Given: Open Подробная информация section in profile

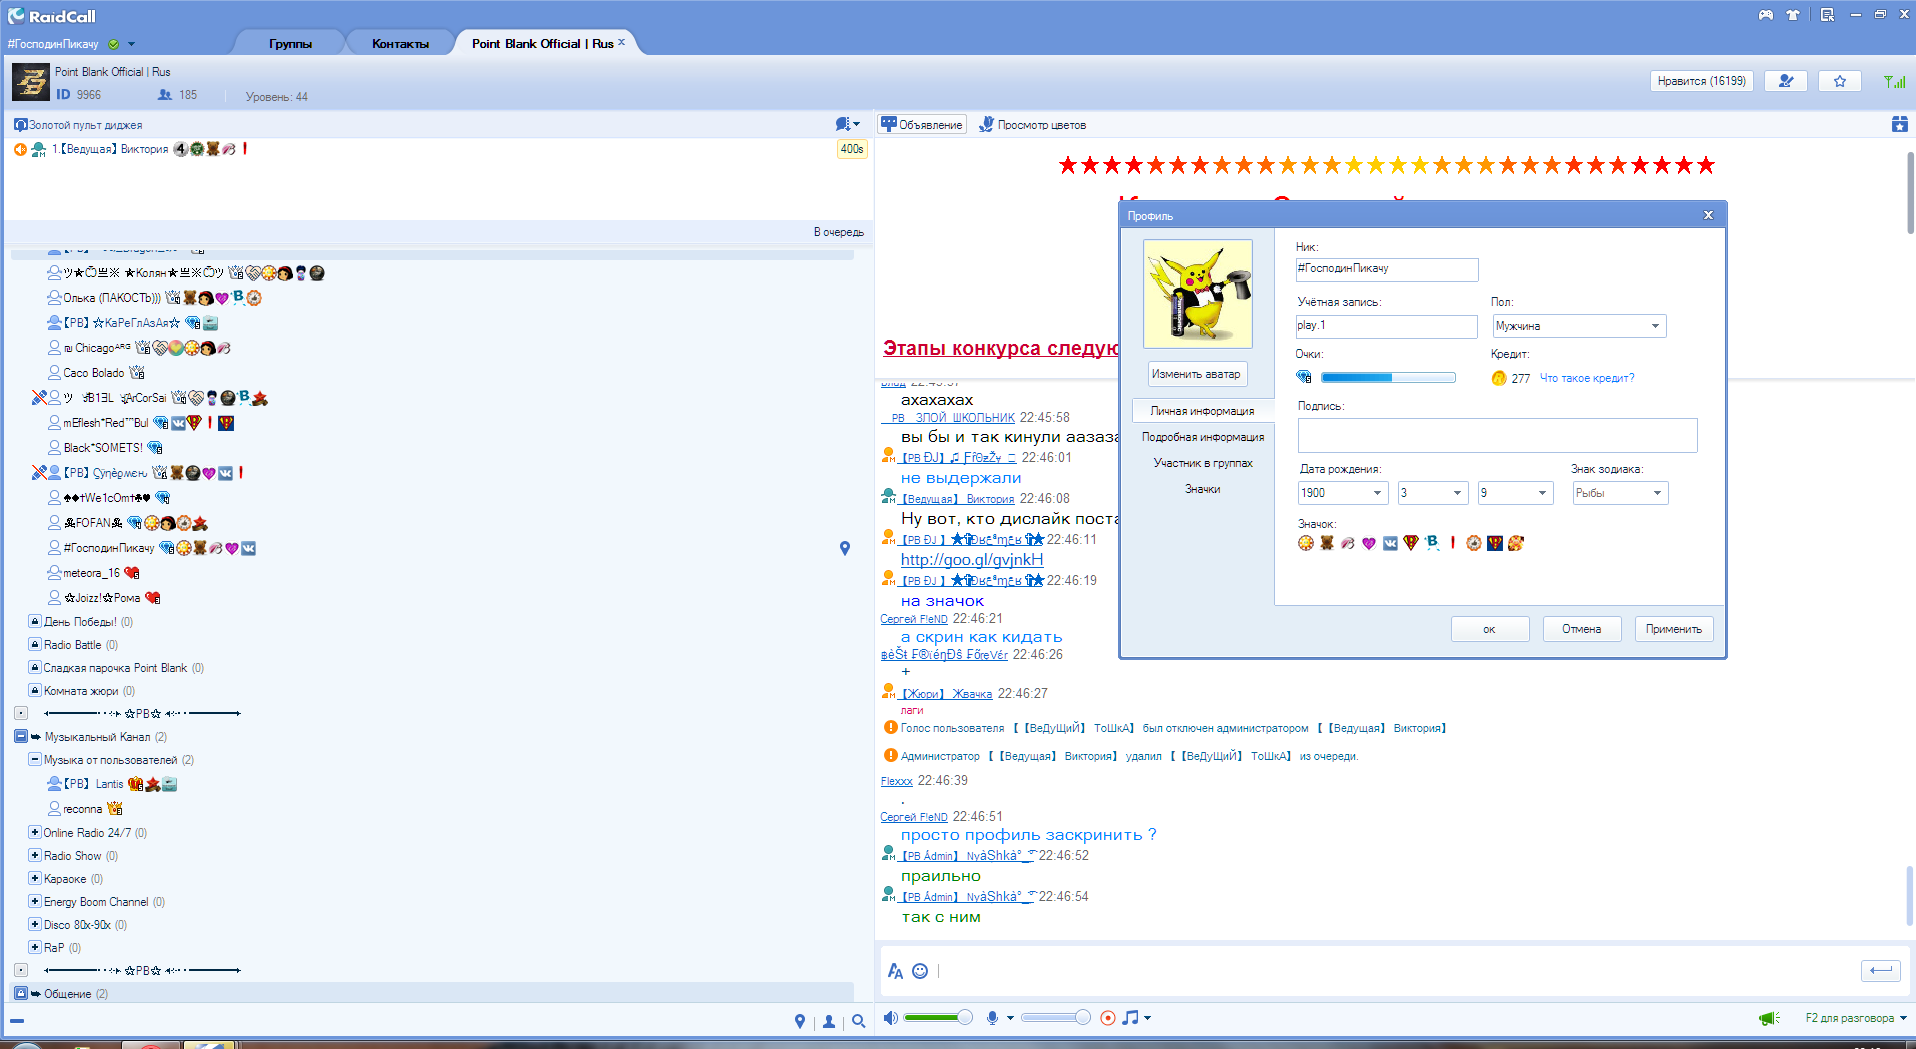Looking at the screenshot, I should [1203, 437].
